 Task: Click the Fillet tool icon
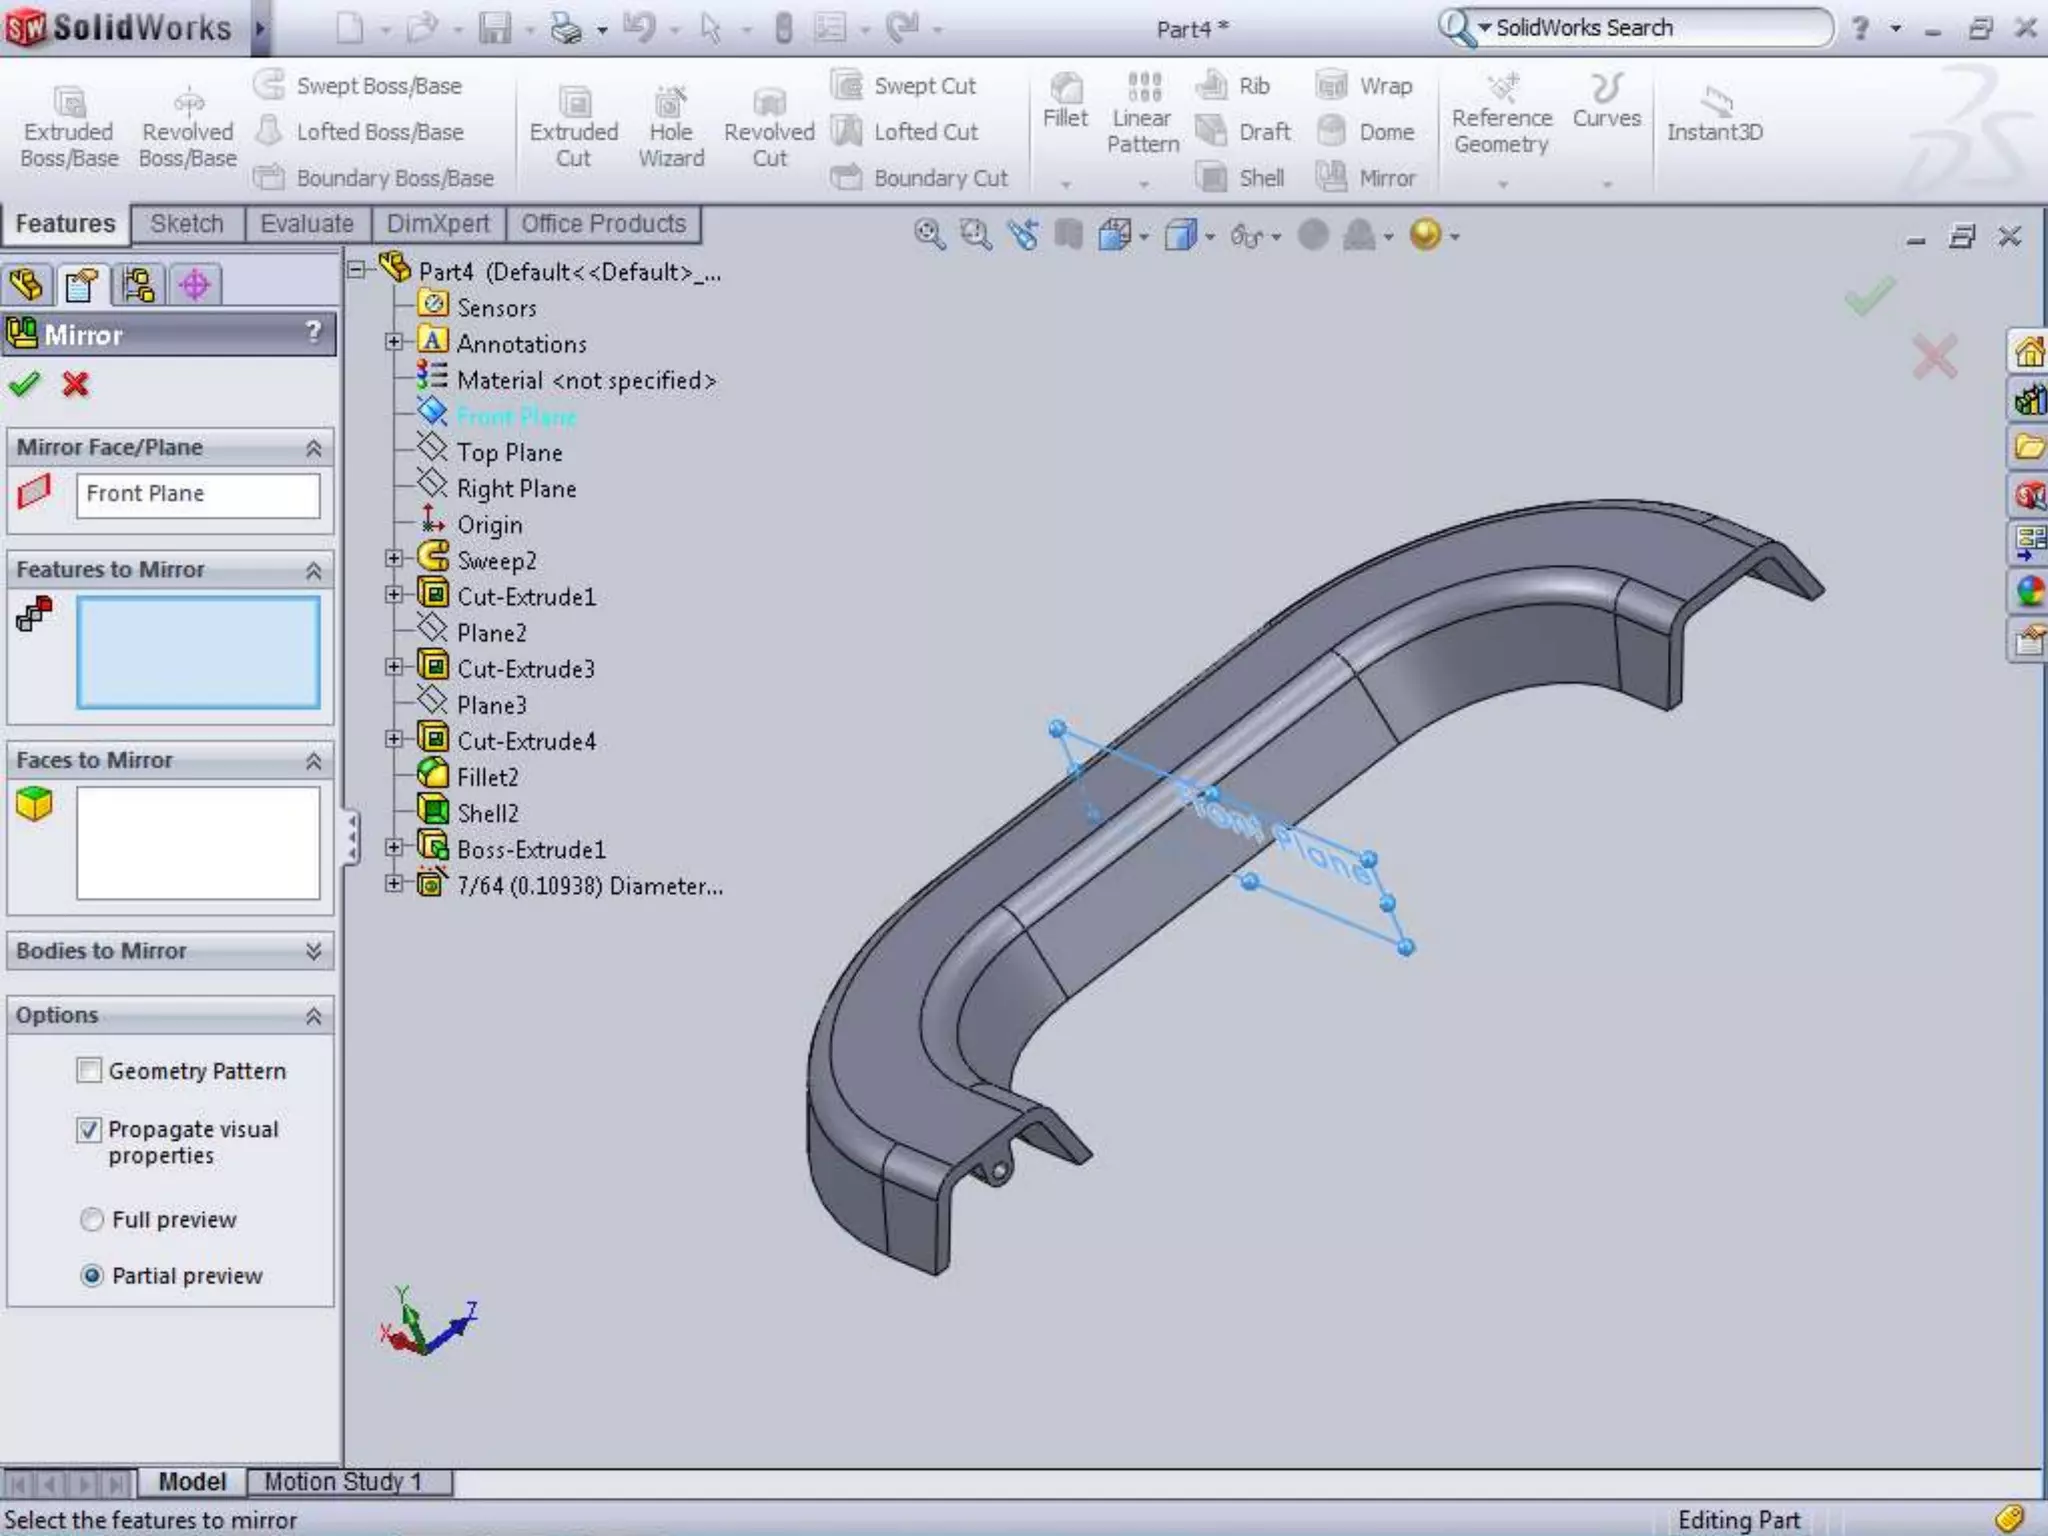pos(1065,90)
